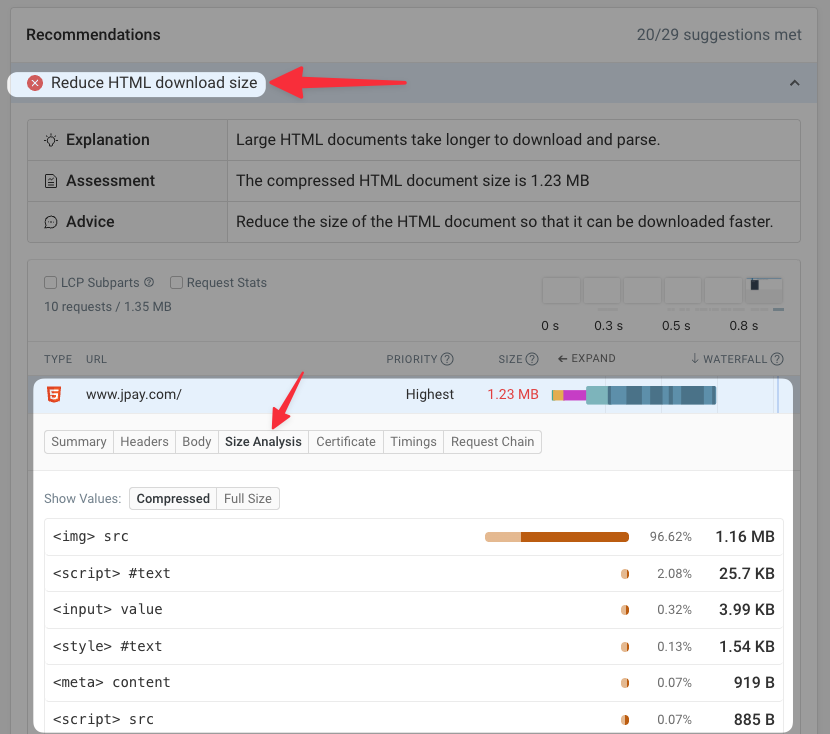Enable the LCP Subparts checkbox
Screen dimensions: 830x734
click(x=50, y=283)
